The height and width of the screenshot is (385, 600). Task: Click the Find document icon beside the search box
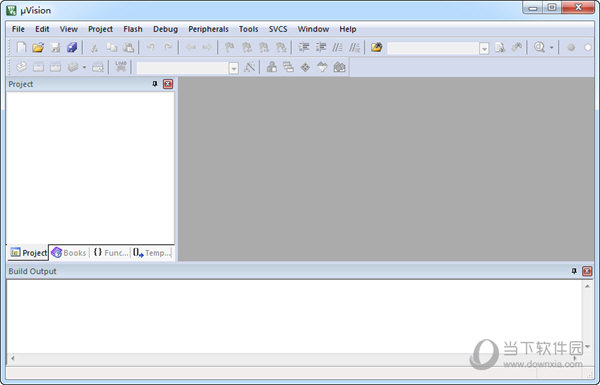coord(500,47)
